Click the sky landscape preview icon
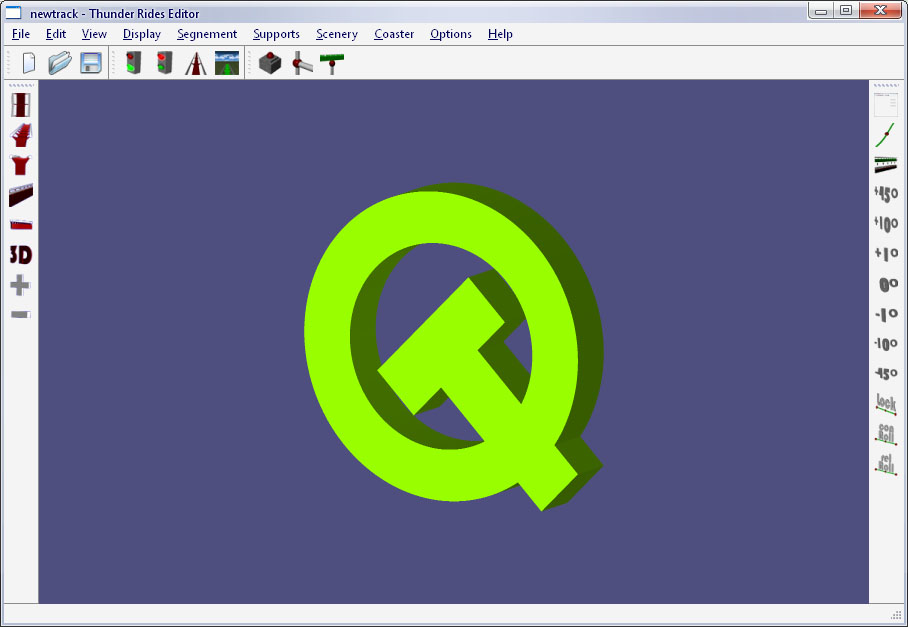 [x=227, y=63]
